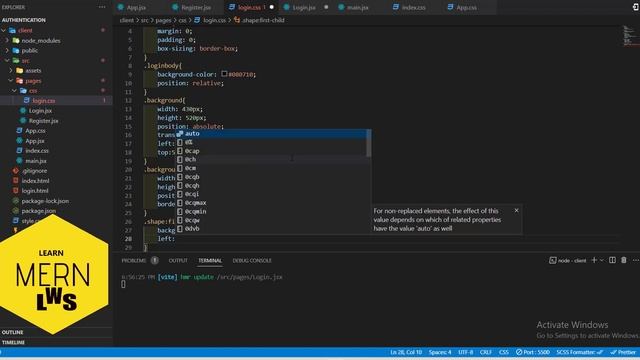The height and width of the screenshot is (360, 640).
Task: Pick the 'cqmin' unit suggestion
Action: [271, 211]
